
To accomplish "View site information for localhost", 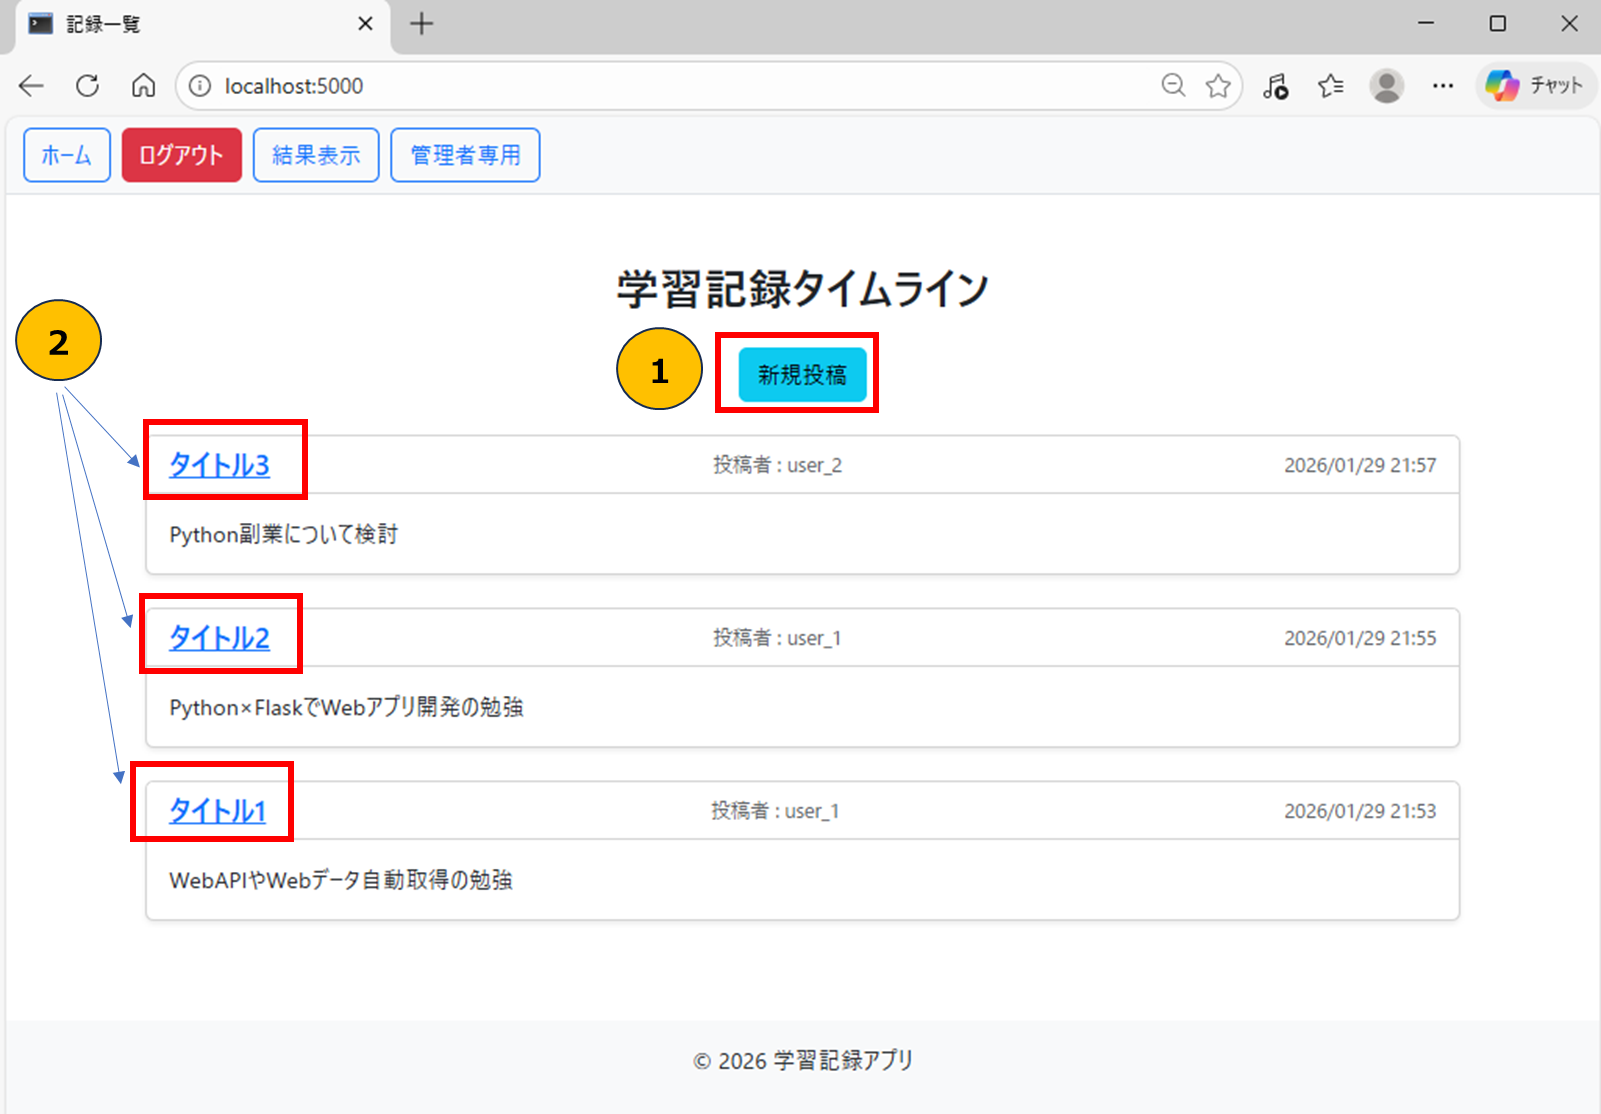I will tap(200, 86).
